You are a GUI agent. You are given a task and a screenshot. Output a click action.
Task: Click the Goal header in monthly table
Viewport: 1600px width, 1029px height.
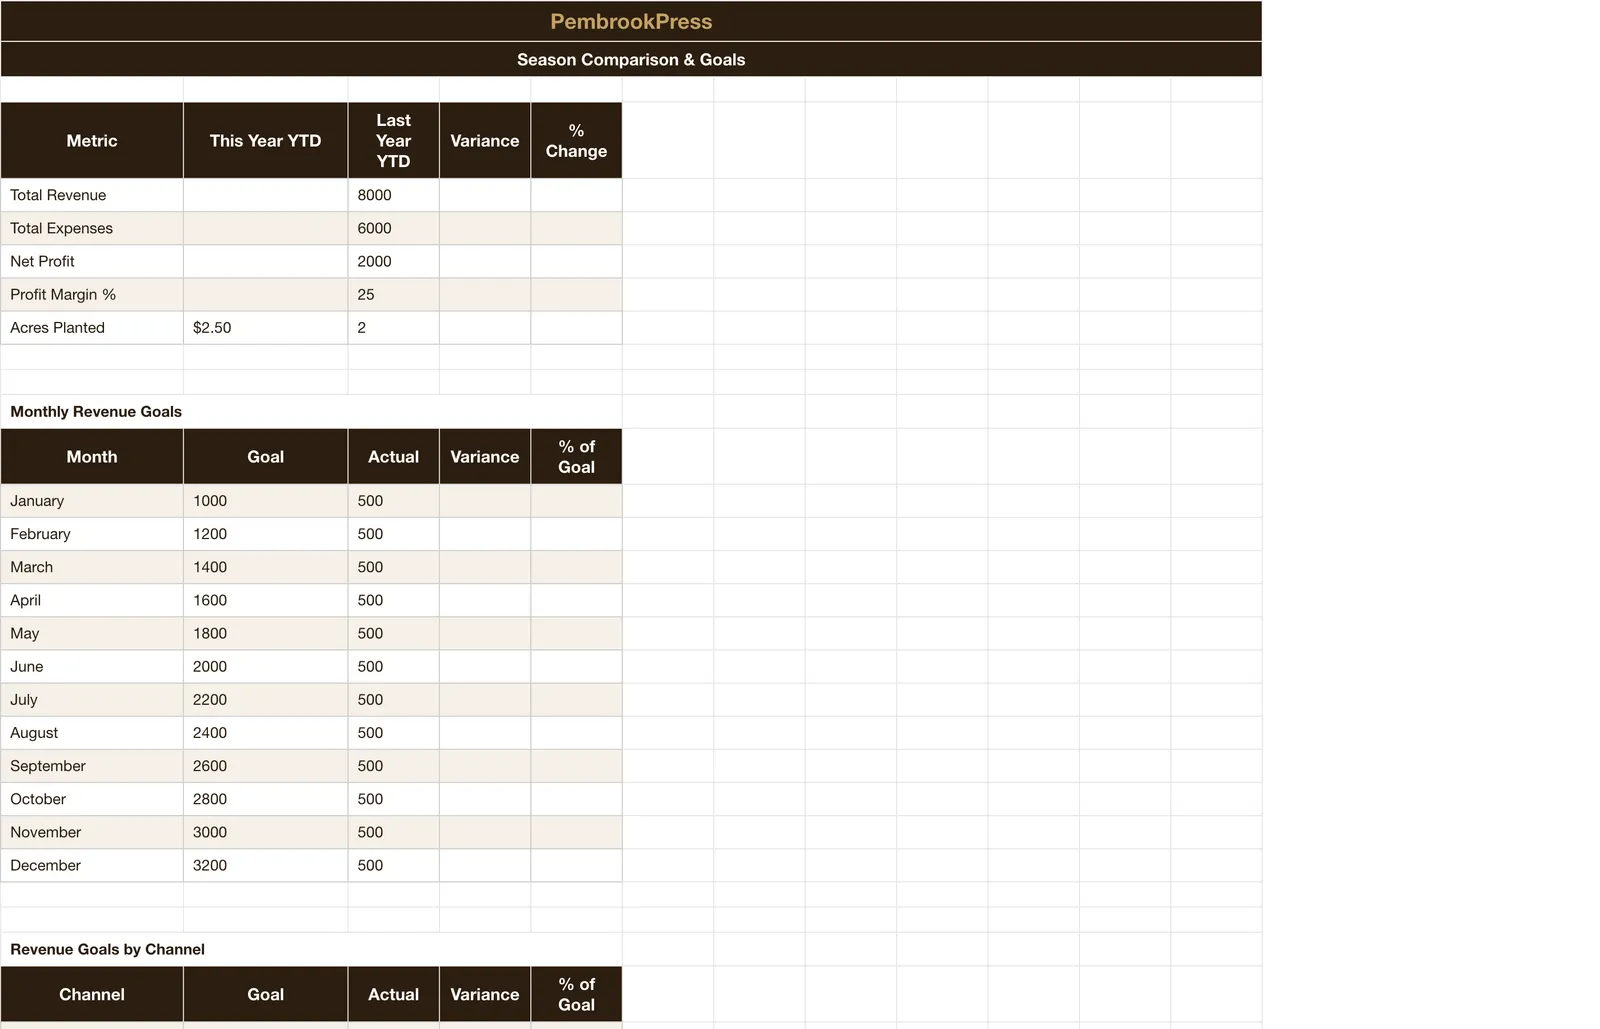[x=266, y=457]
